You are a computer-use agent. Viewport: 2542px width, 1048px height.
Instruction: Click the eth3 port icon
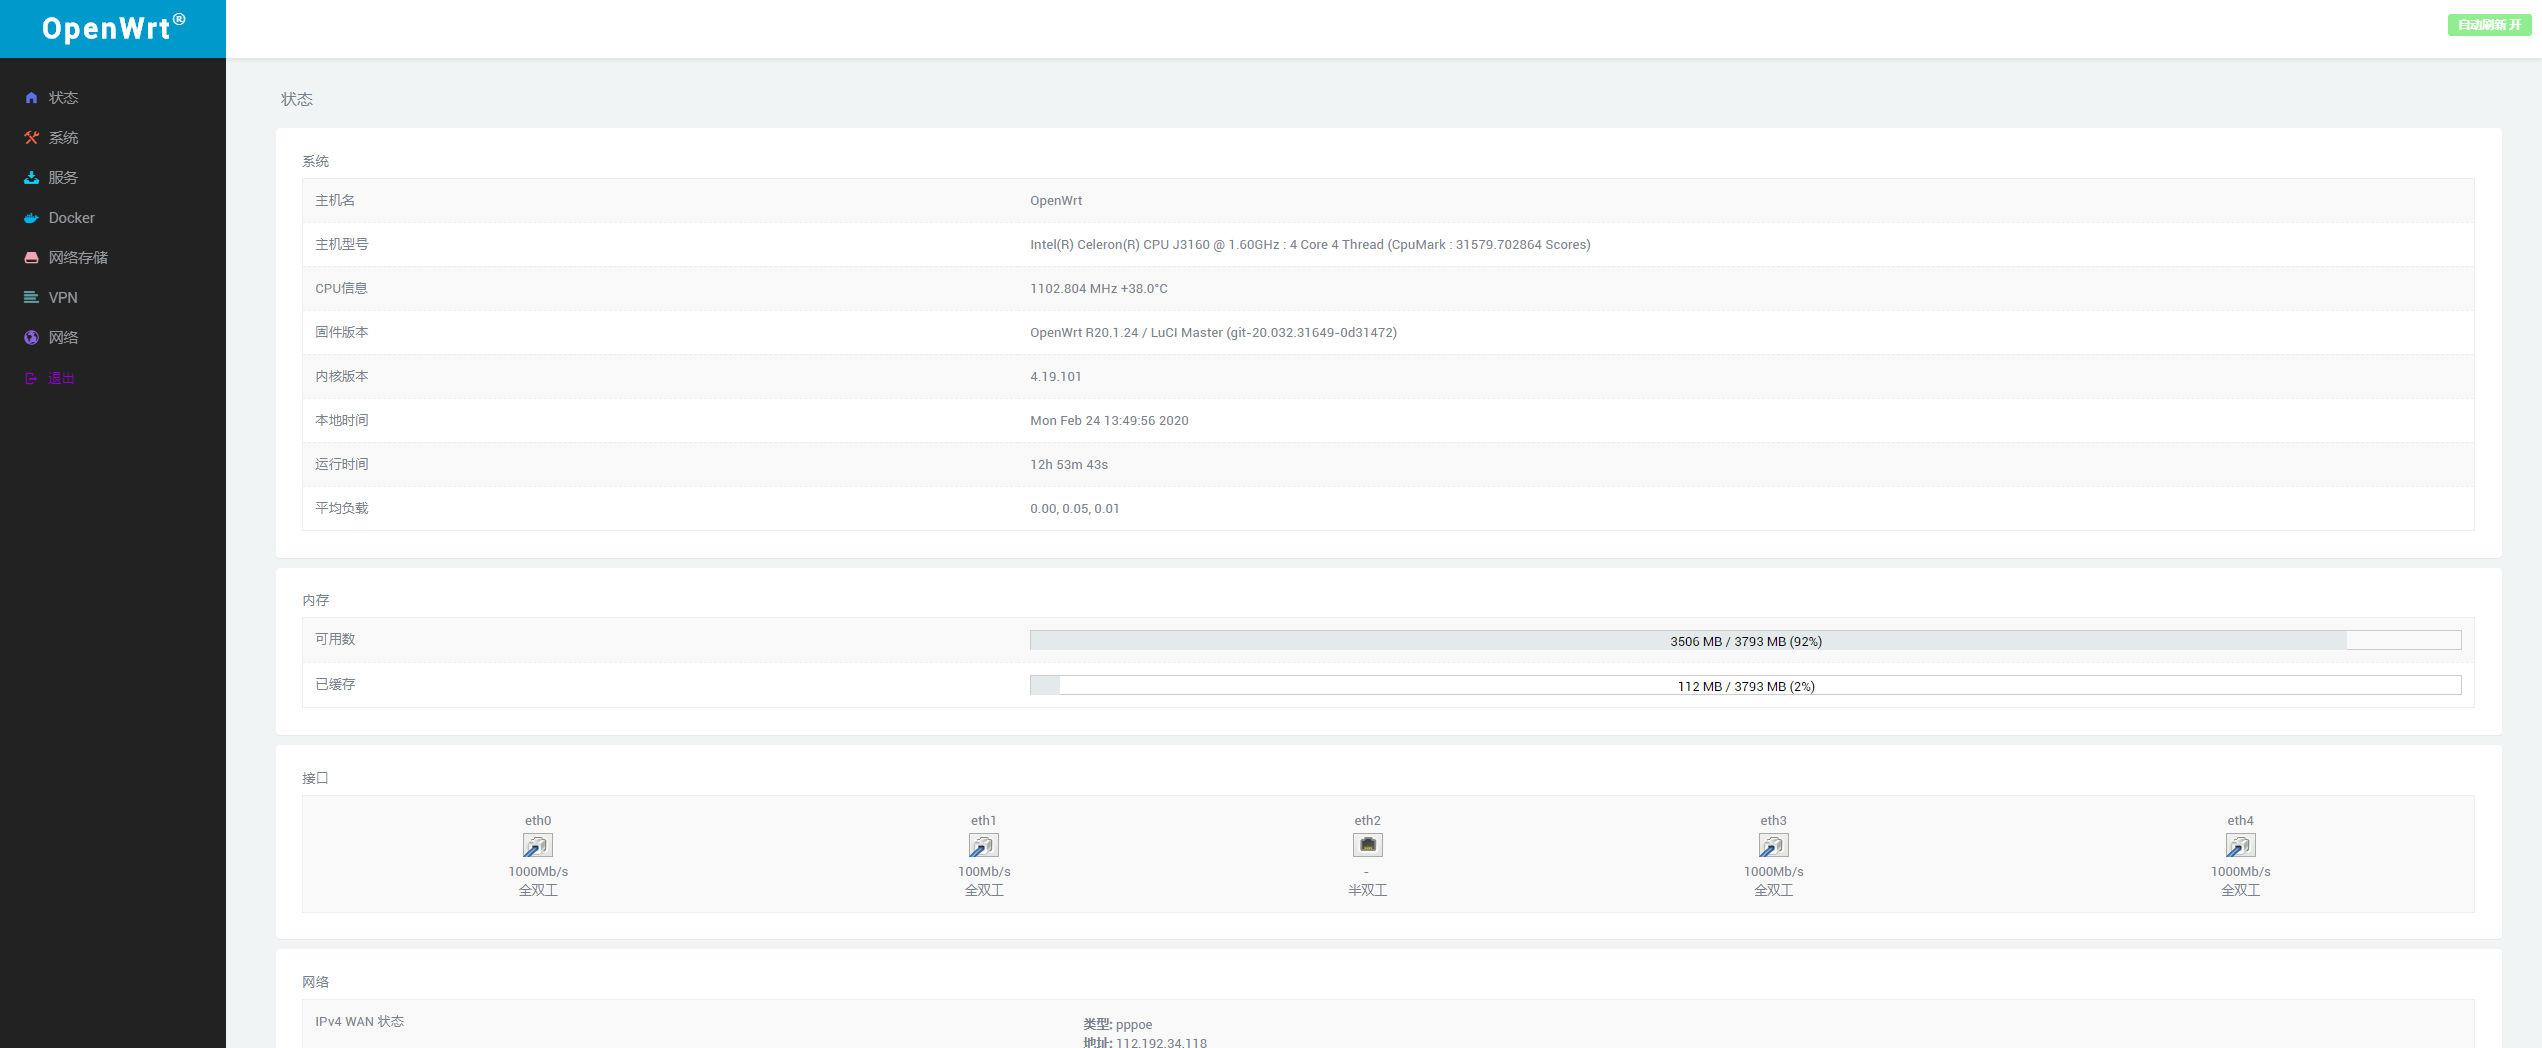[1774, 846]
